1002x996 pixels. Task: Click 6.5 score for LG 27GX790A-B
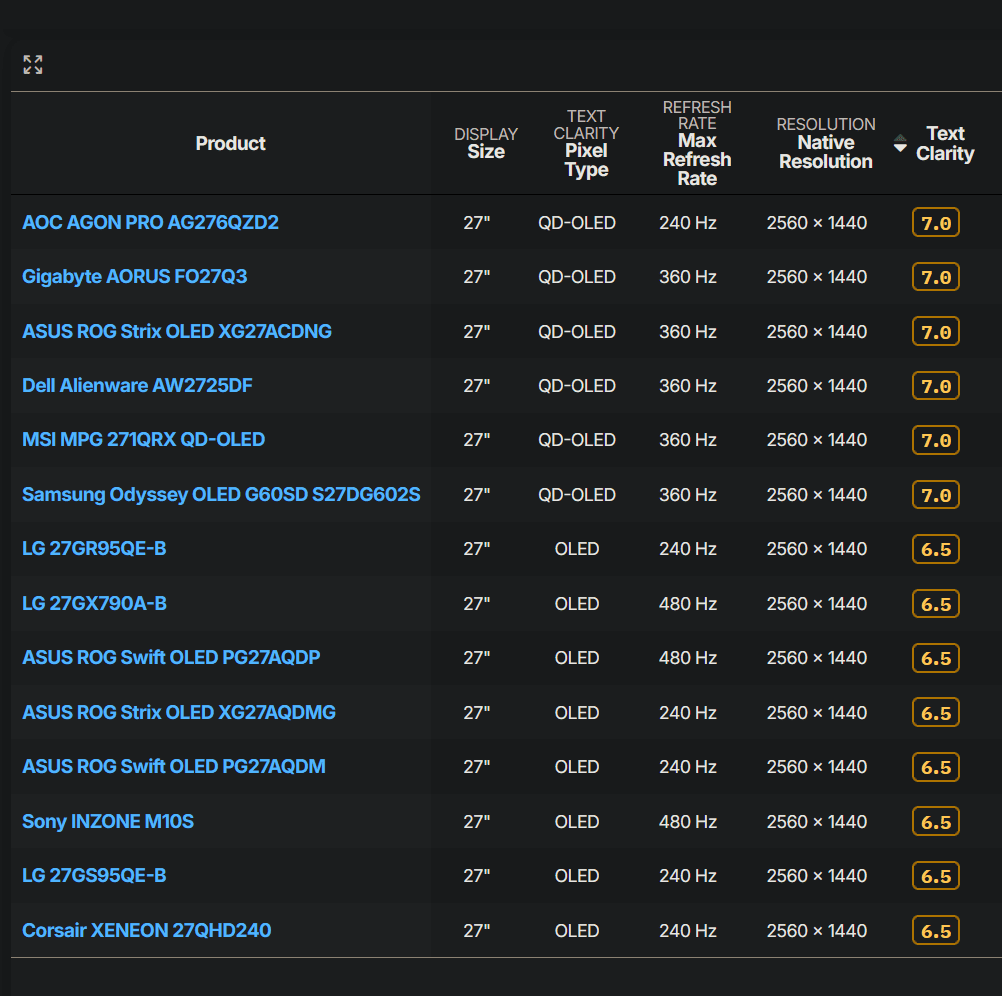coord(936,604)
